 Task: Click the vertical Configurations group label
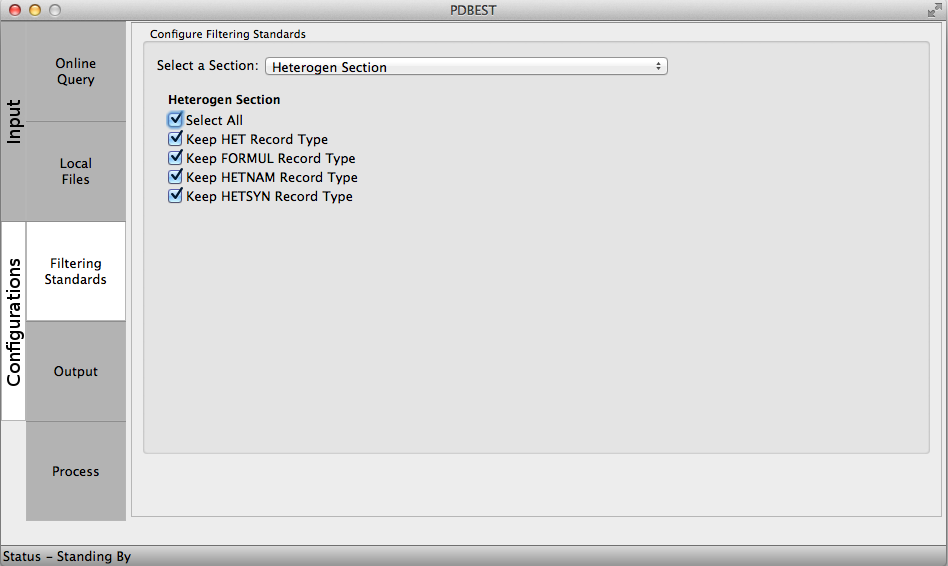14,322
